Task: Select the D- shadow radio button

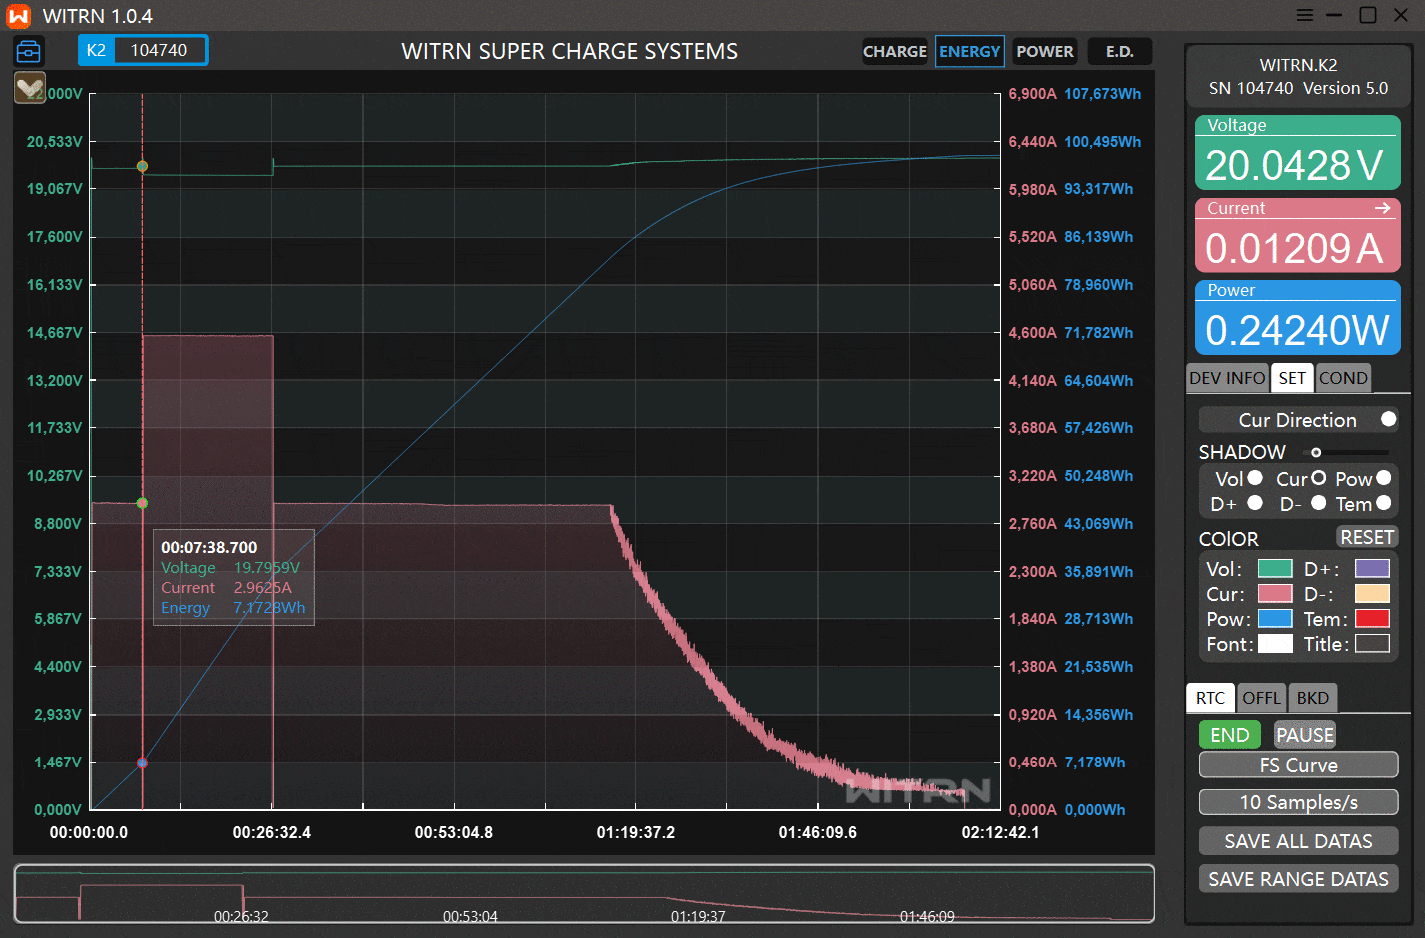Action: click(x=1318, y=503)
